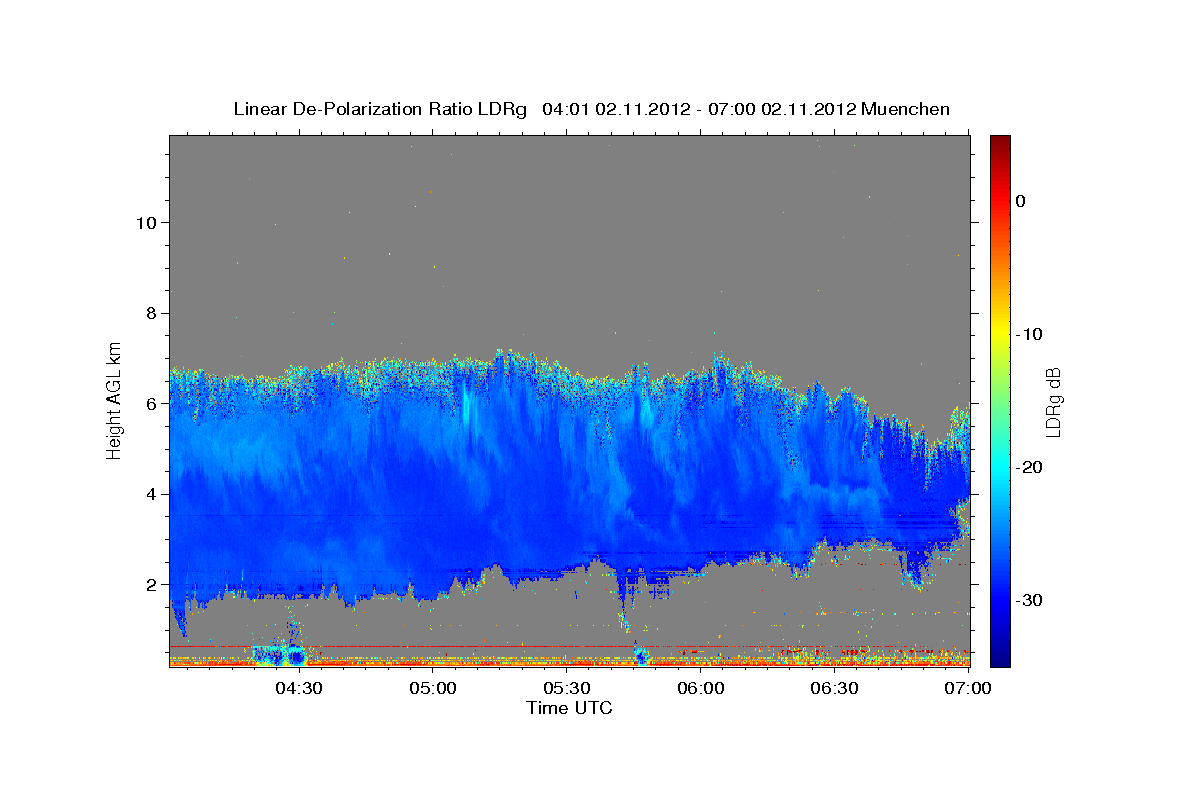The height and width of the screenshot is (800, 1200).
Task: Click the dark red top of colorbar
Action: pyautogui.click(x=1000, y=145)
